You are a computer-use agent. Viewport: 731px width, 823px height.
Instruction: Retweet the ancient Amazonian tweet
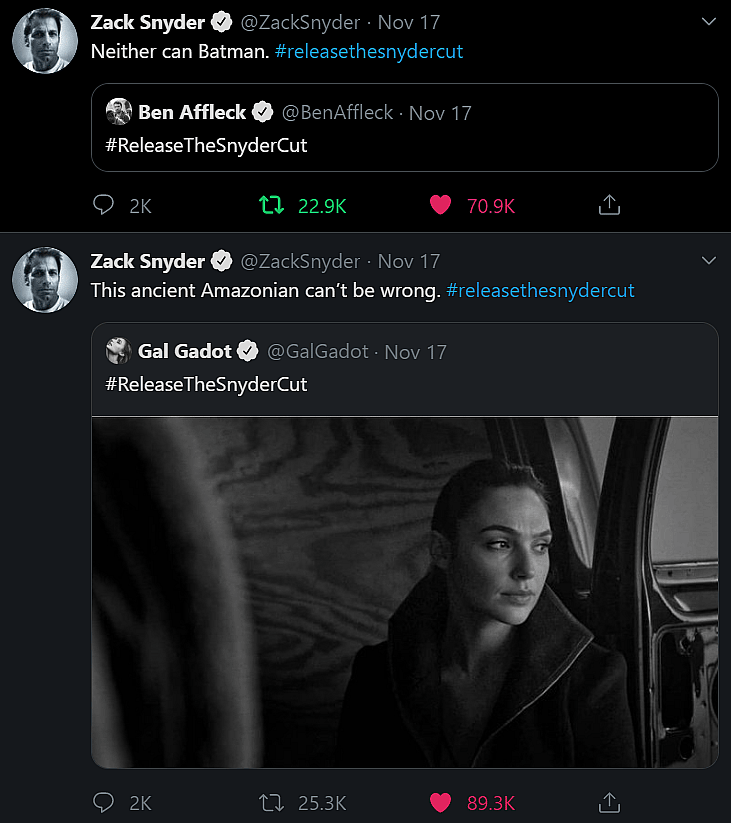[271, 802]
